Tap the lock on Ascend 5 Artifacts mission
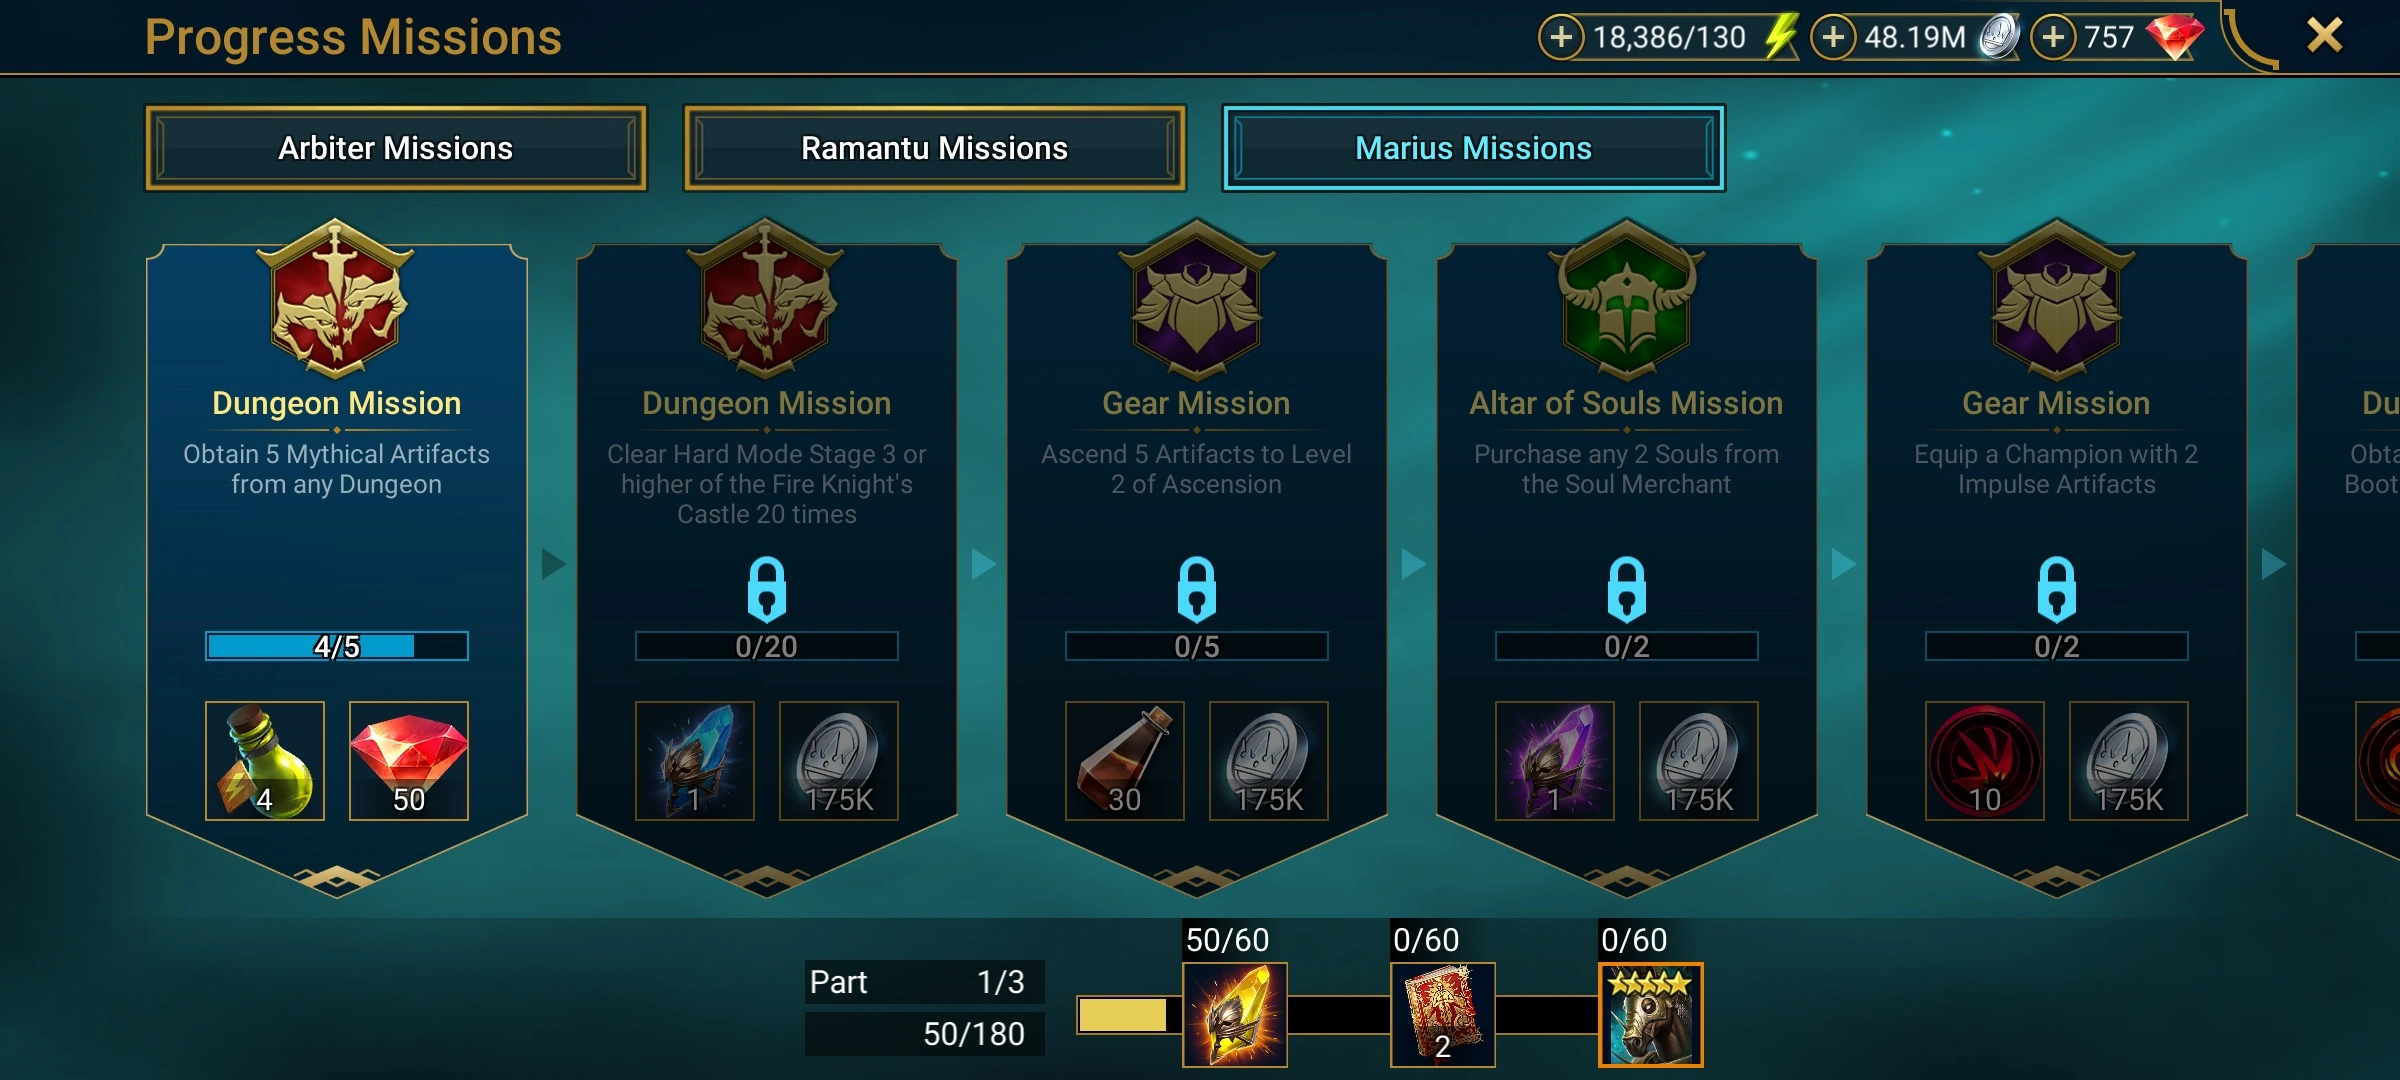 click(x=1196, y=590)
